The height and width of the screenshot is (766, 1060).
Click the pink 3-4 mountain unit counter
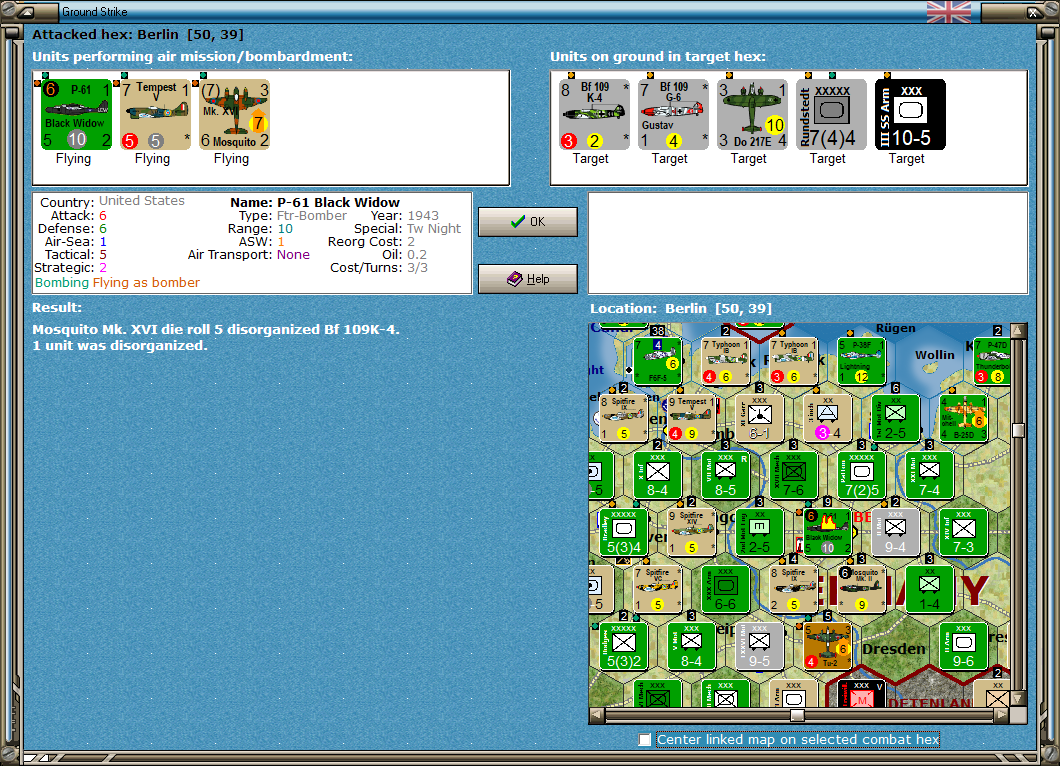pos(828,418)
